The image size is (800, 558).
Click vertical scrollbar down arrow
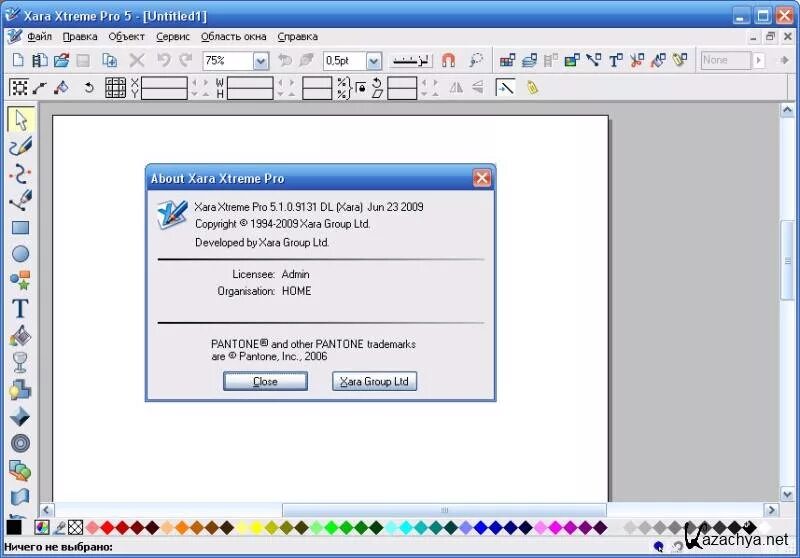click(787, 494)
